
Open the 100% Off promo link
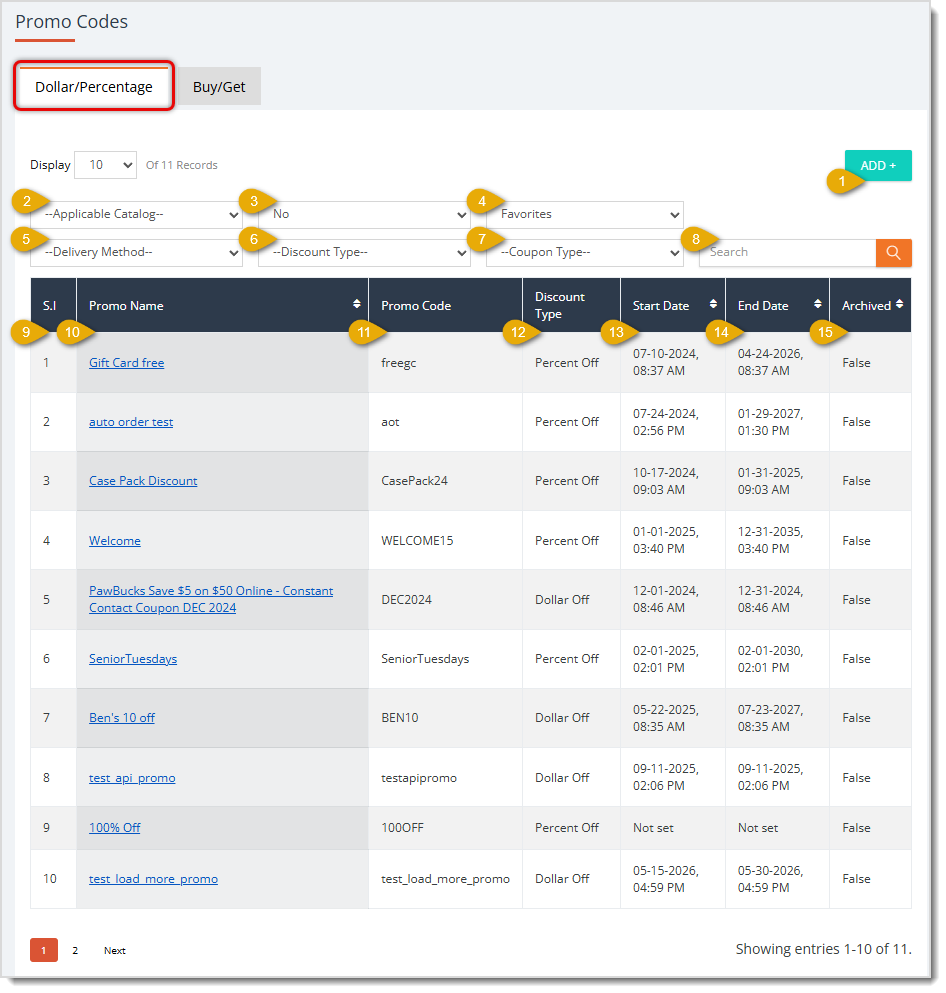pyautogui.click(x=115, y=828)
